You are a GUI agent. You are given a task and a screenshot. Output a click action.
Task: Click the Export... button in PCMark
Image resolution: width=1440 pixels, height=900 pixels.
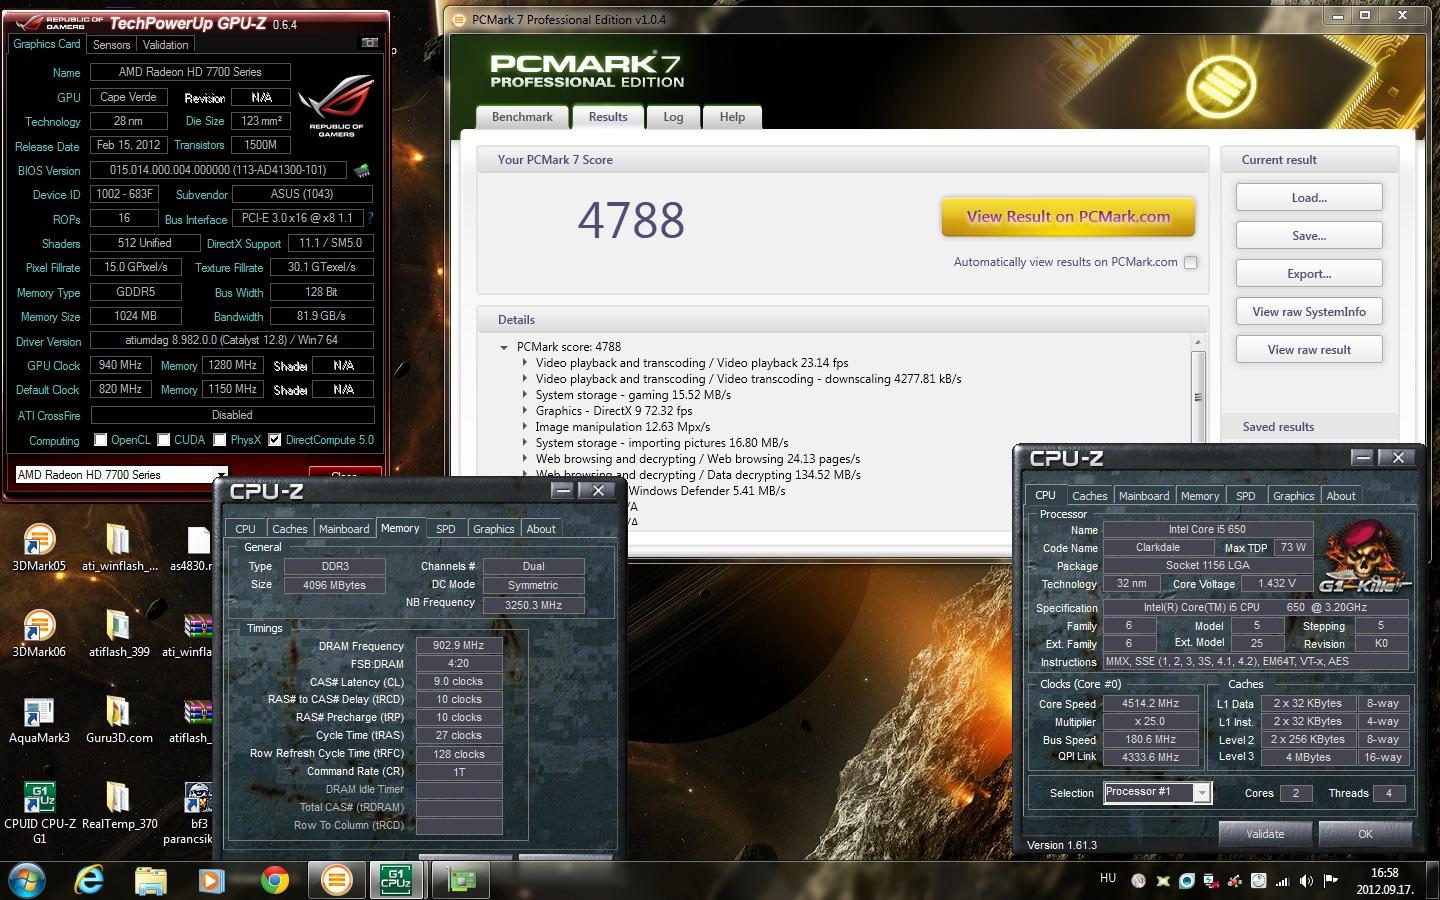click(1309, 273)
